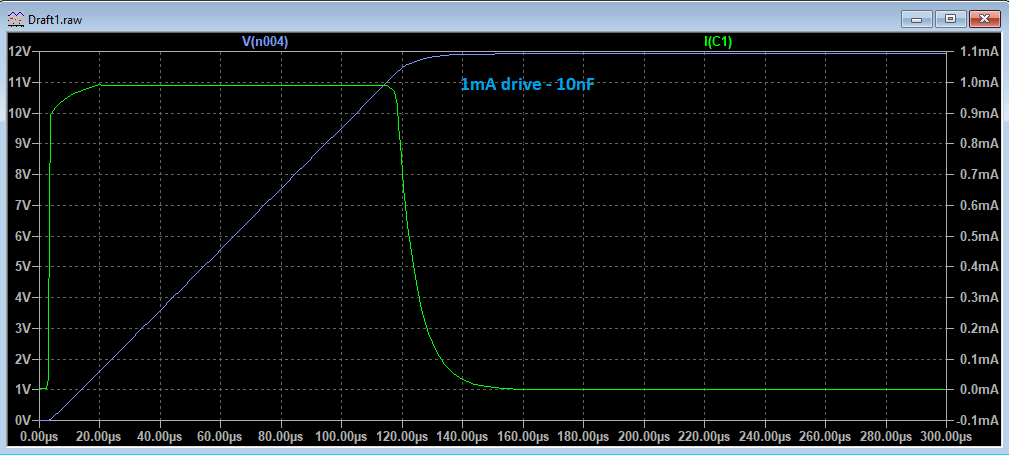Click the 180.00µs time axis label
This screenshot has width=1009, height=455.
tap(584, 437)
